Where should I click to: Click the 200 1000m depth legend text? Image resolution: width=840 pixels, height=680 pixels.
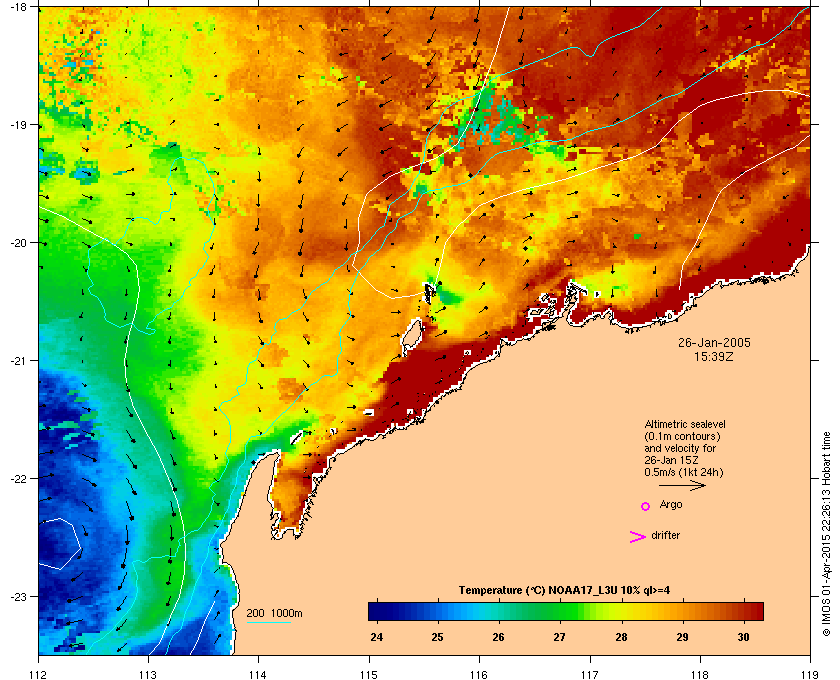coord(274,613)
